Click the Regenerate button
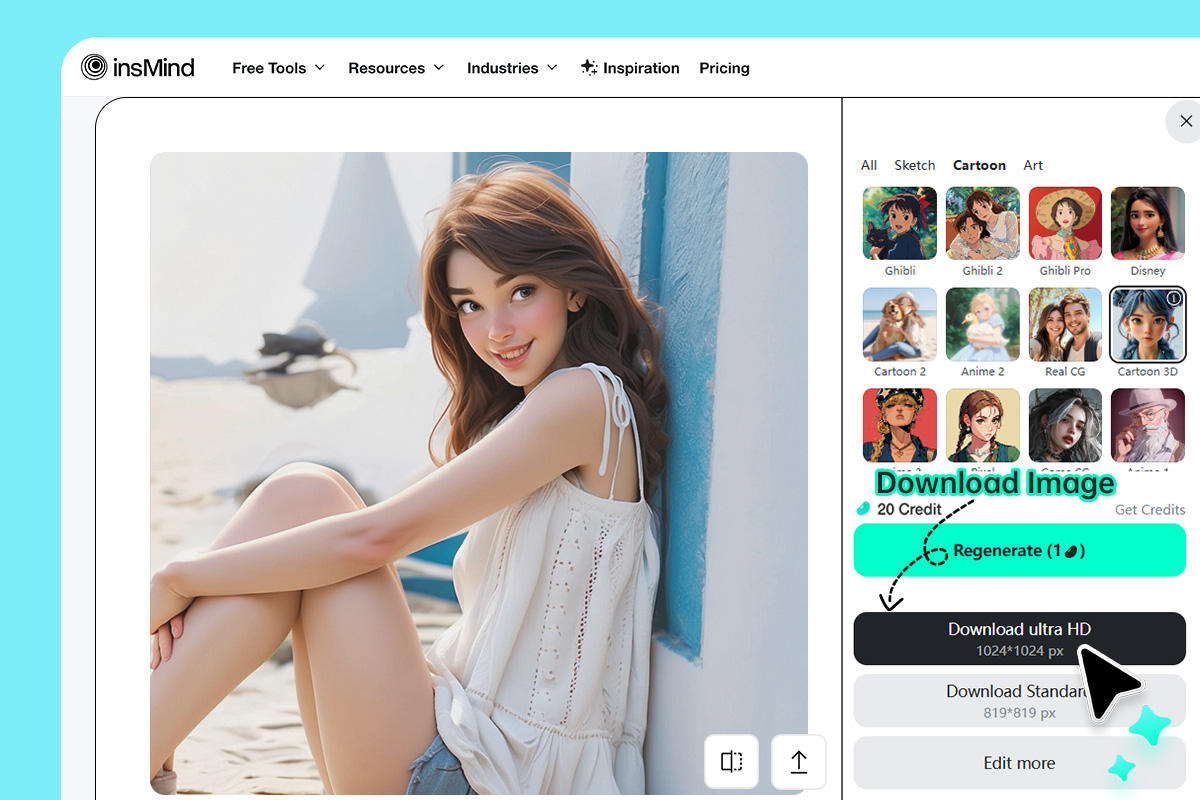Viewport: 1200px width, 800px height. coord(1019,550)
